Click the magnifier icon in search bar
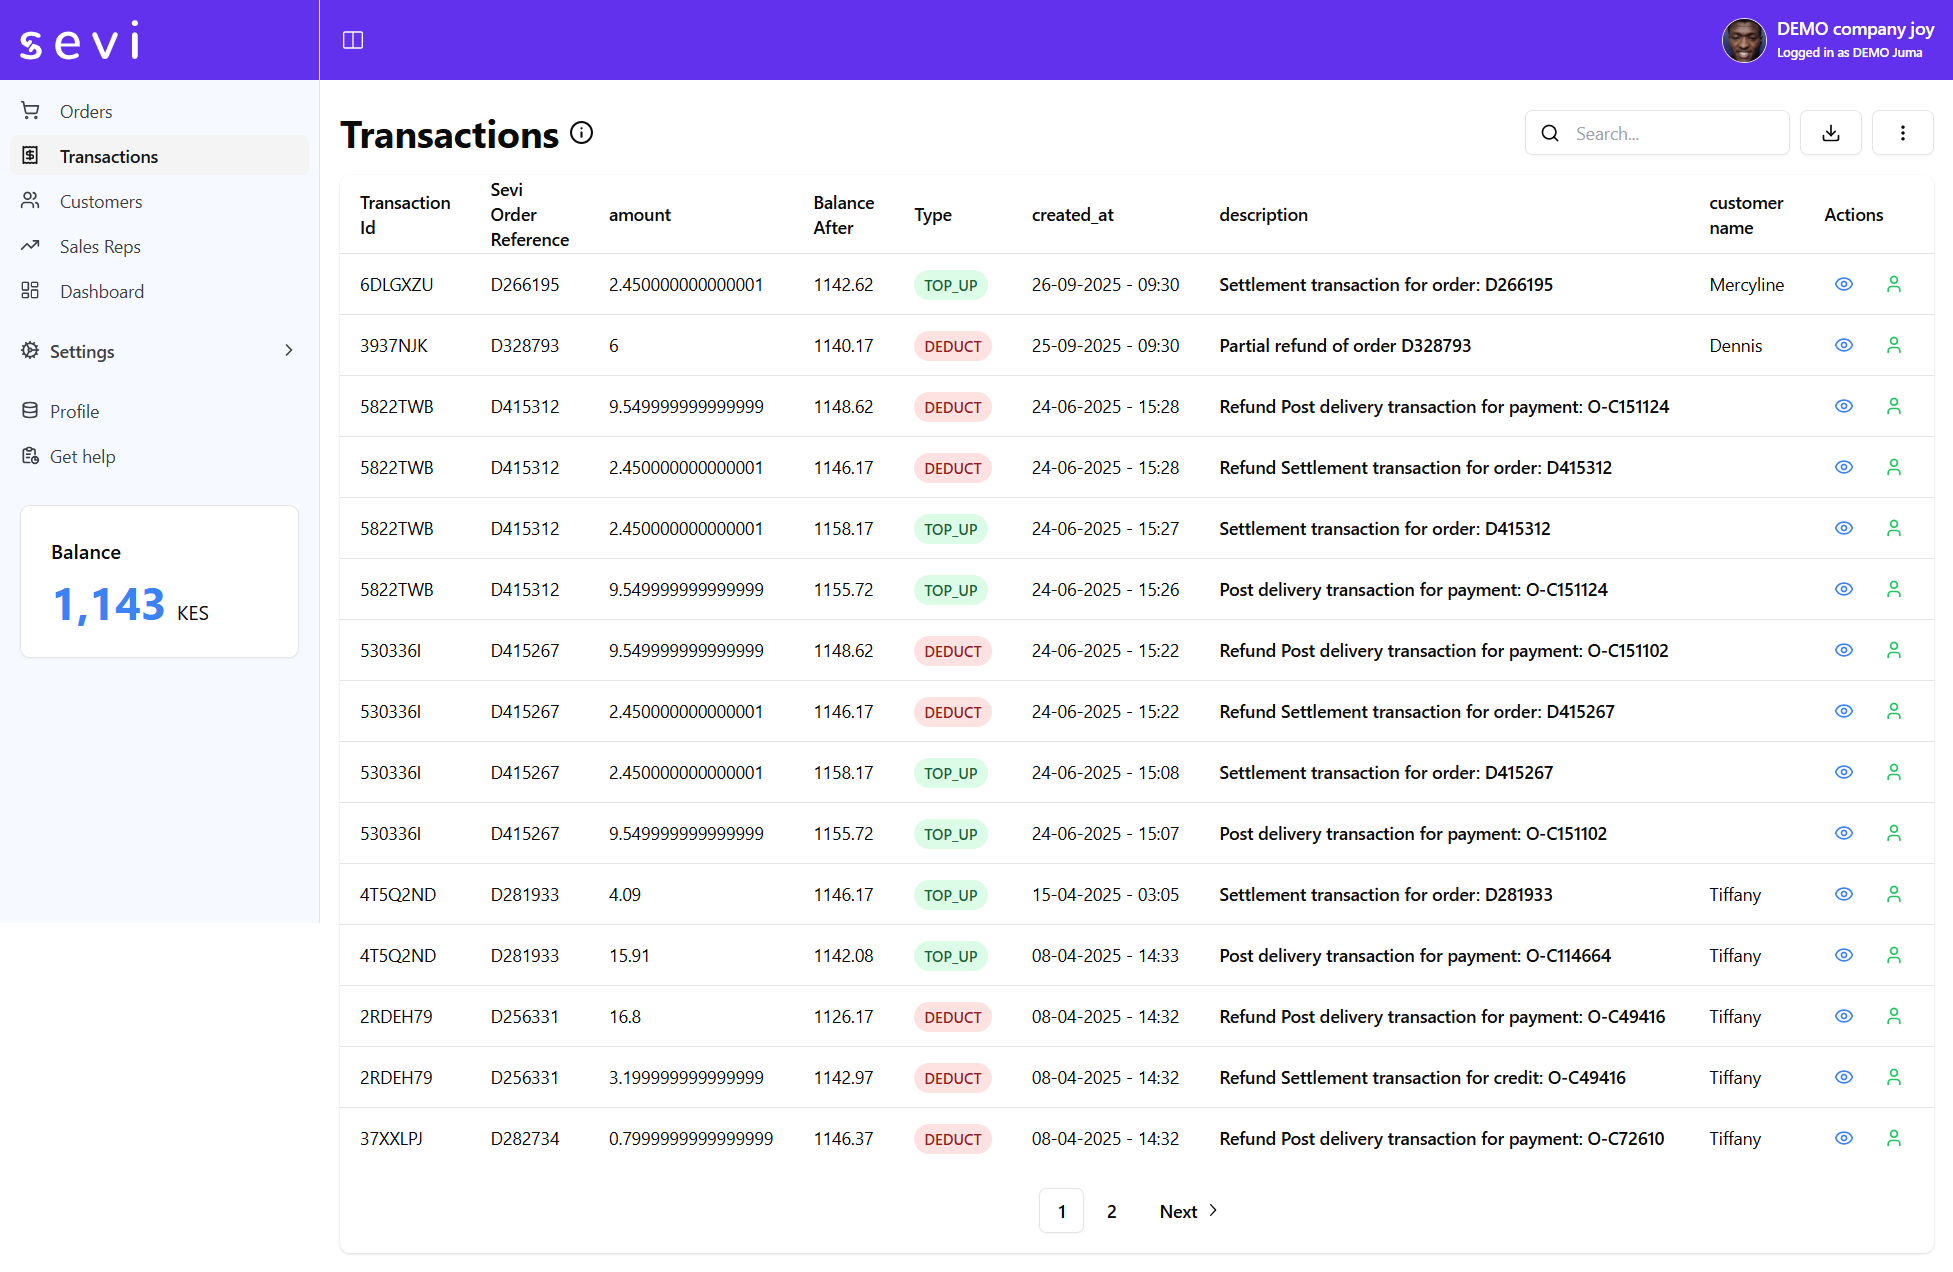 [1550, 133]
